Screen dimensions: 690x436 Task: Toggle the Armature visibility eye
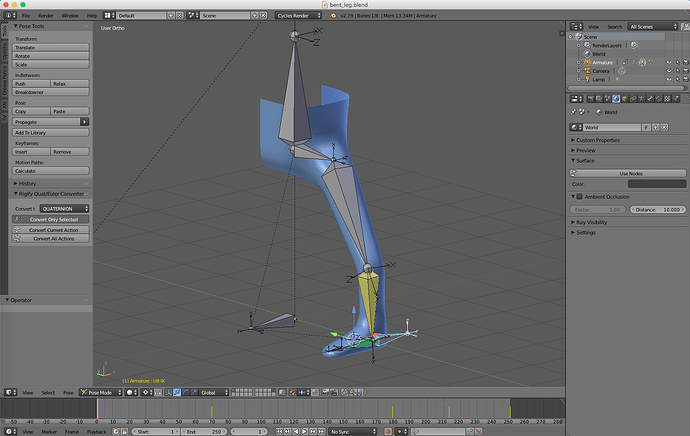[x=669, y=62]
